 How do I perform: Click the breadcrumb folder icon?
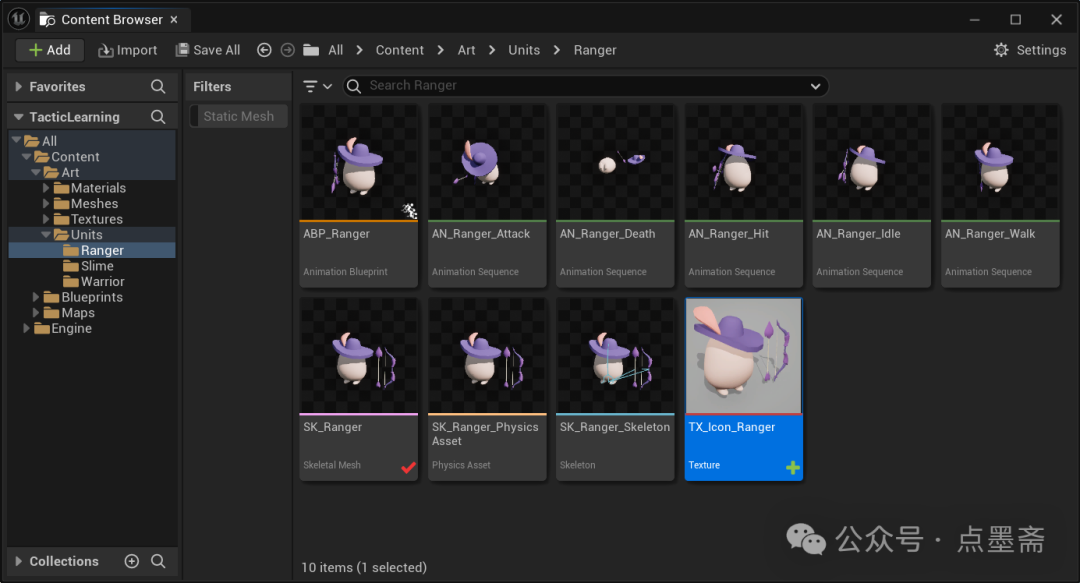tap(311, 50)
